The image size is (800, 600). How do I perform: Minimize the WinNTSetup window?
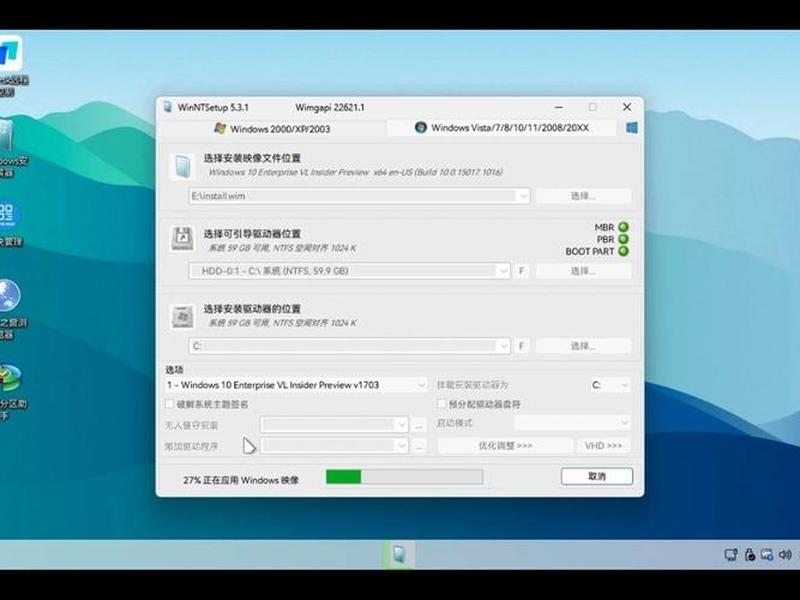tap(559, 107)
